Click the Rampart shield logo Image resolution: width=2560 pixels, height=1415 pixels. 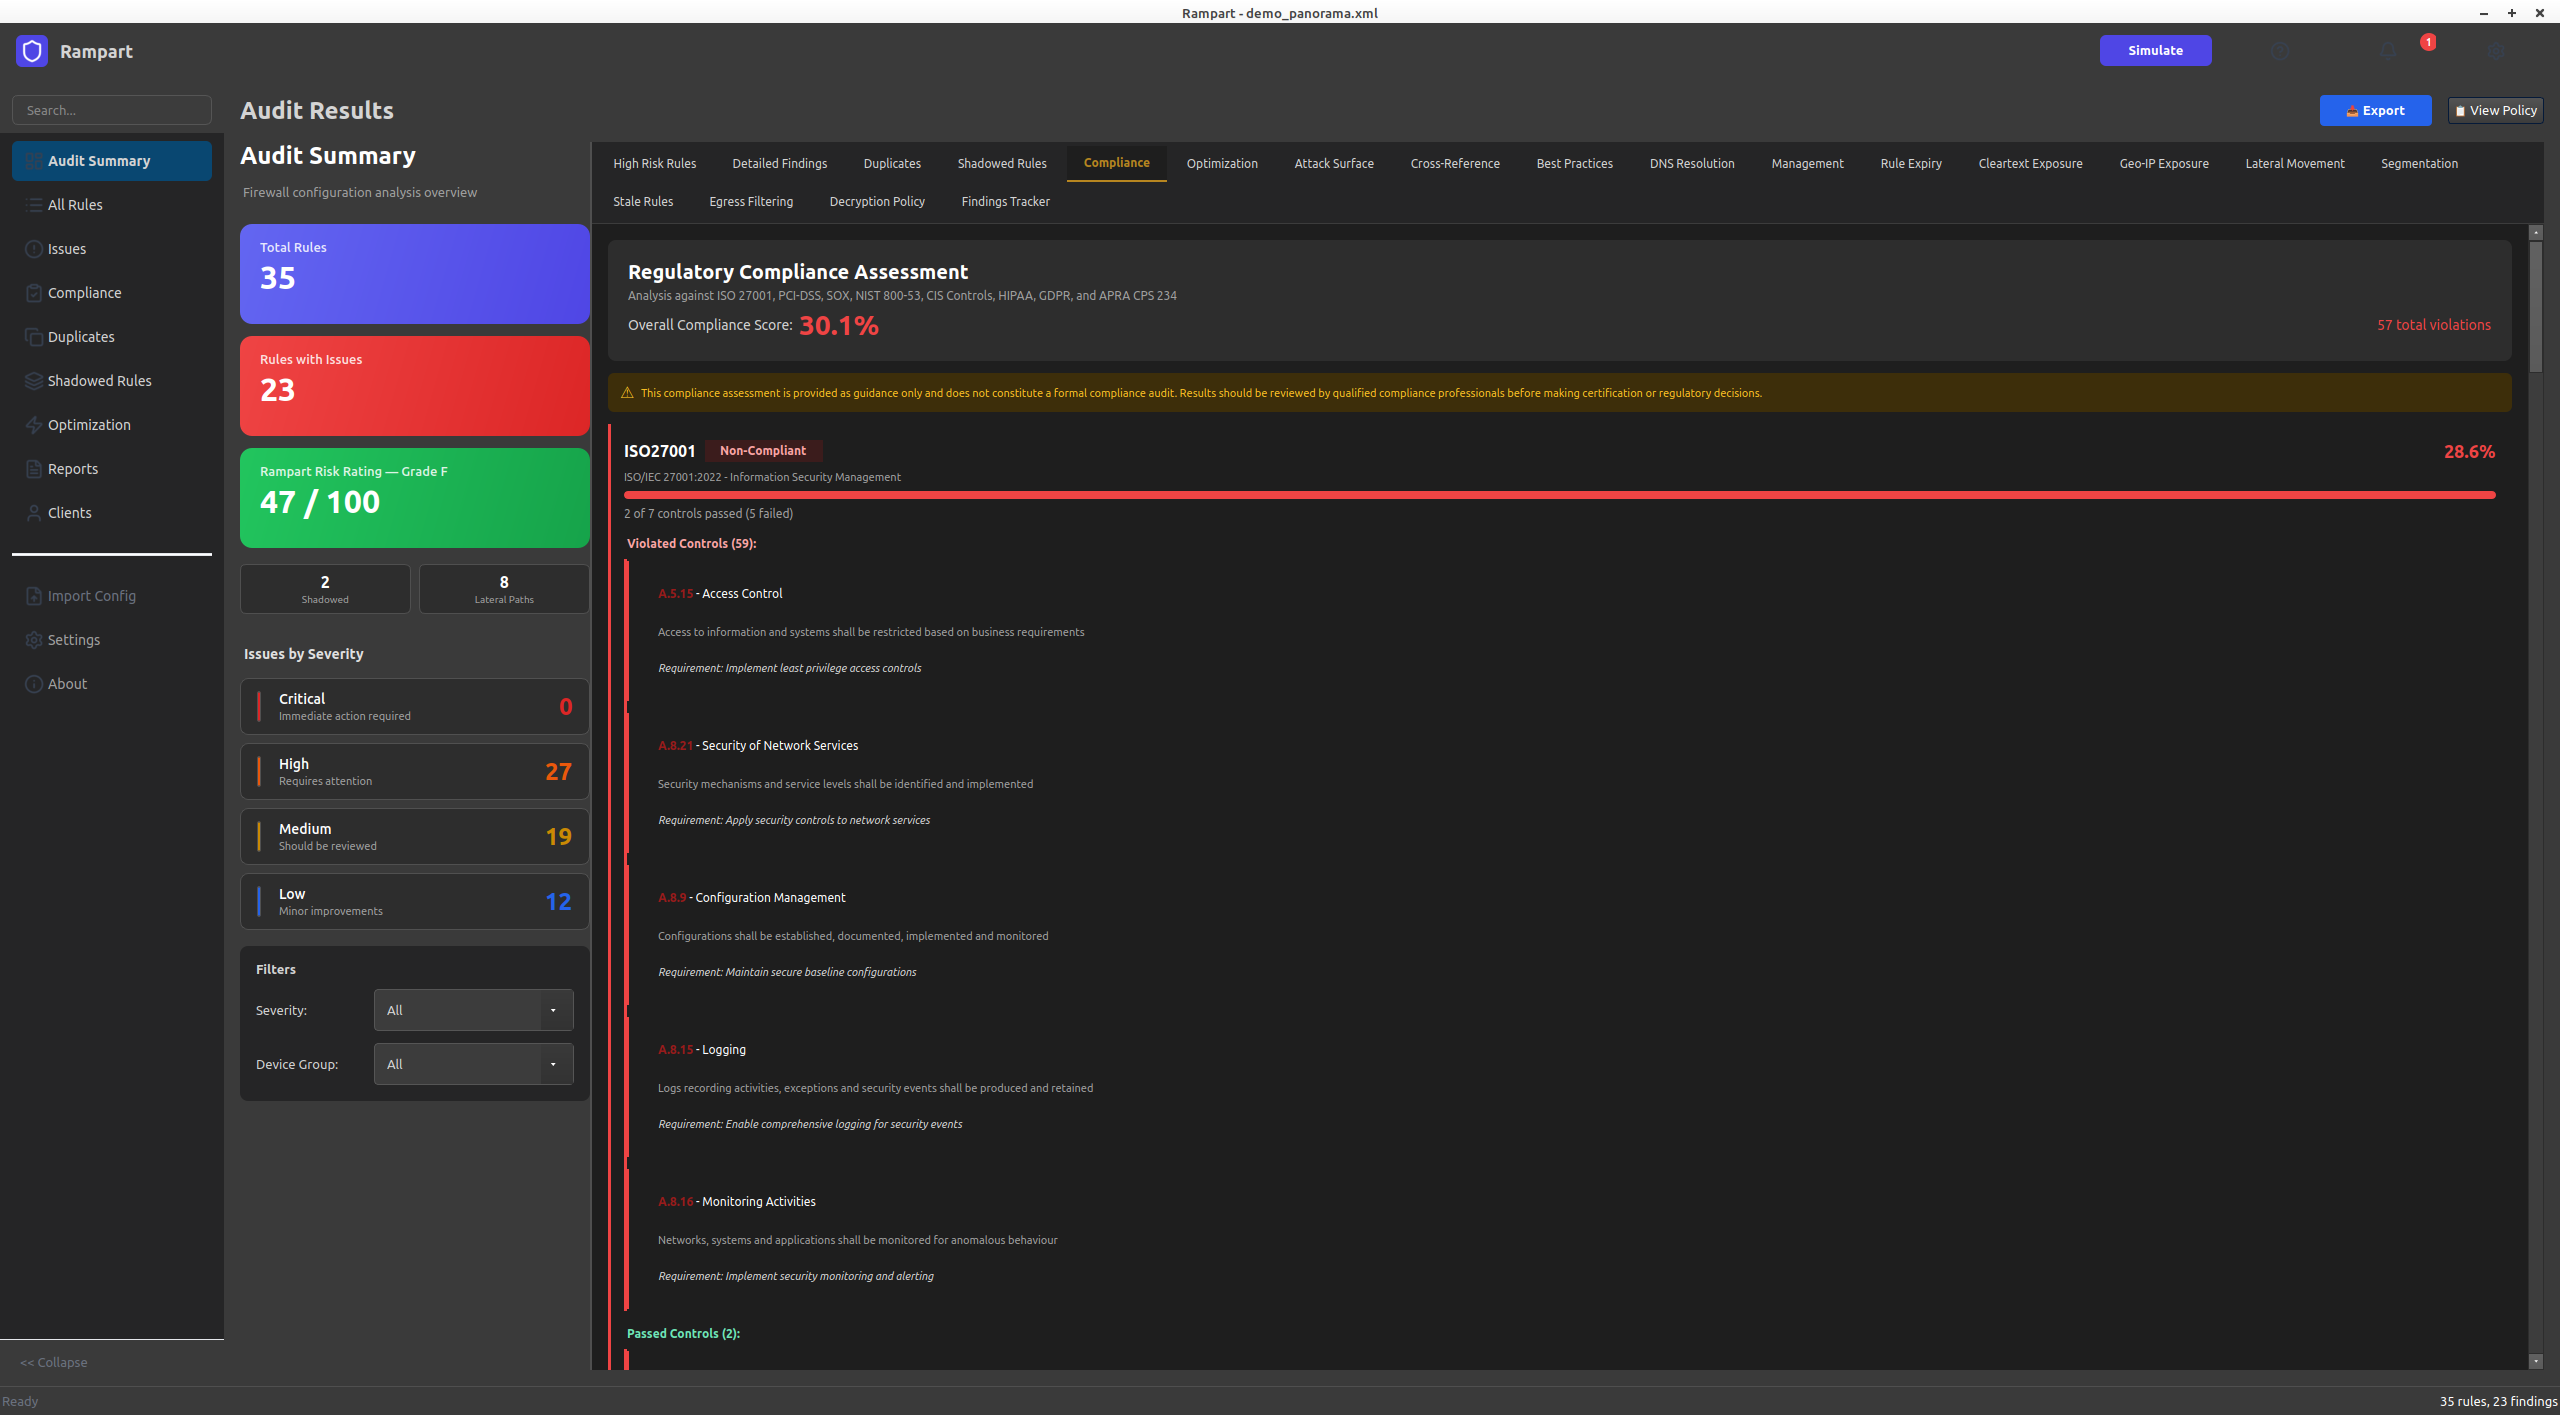point(32,51)
